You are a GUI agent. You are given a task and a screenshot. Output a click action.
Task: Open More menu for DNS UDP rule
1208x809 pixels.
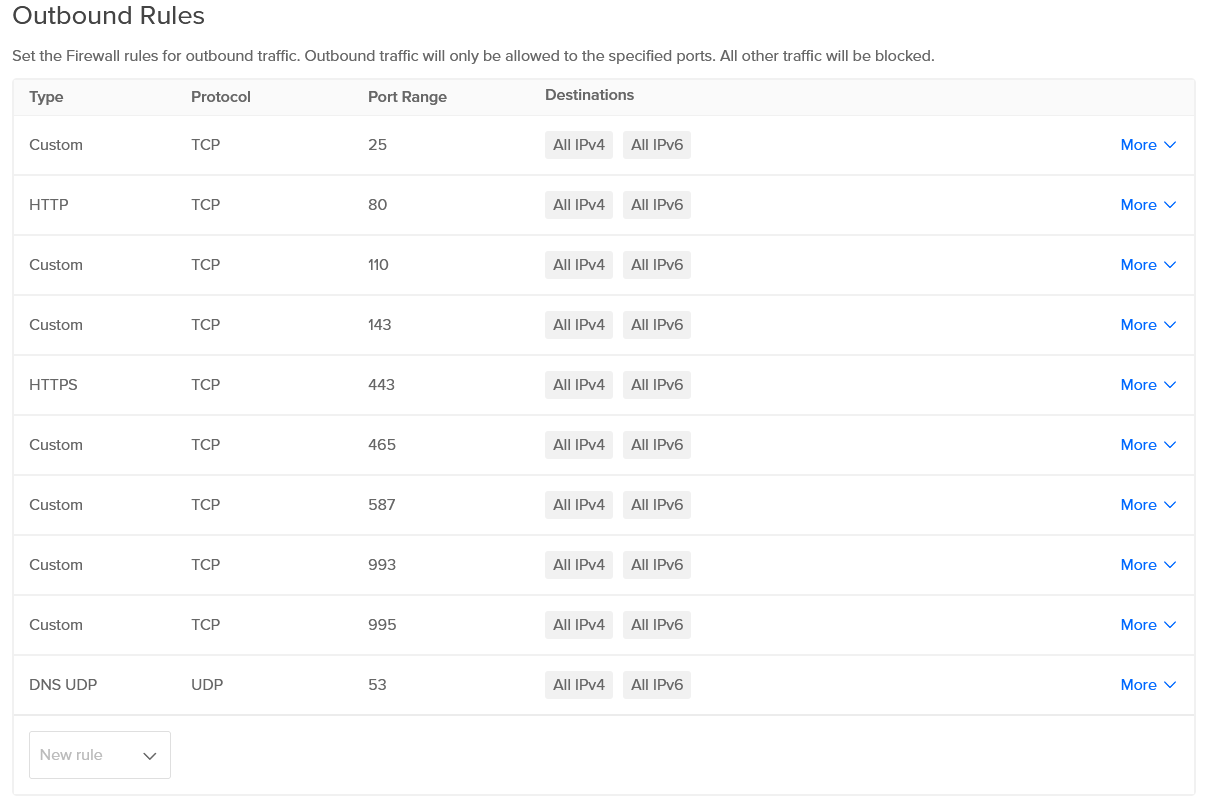[1147, 685]
